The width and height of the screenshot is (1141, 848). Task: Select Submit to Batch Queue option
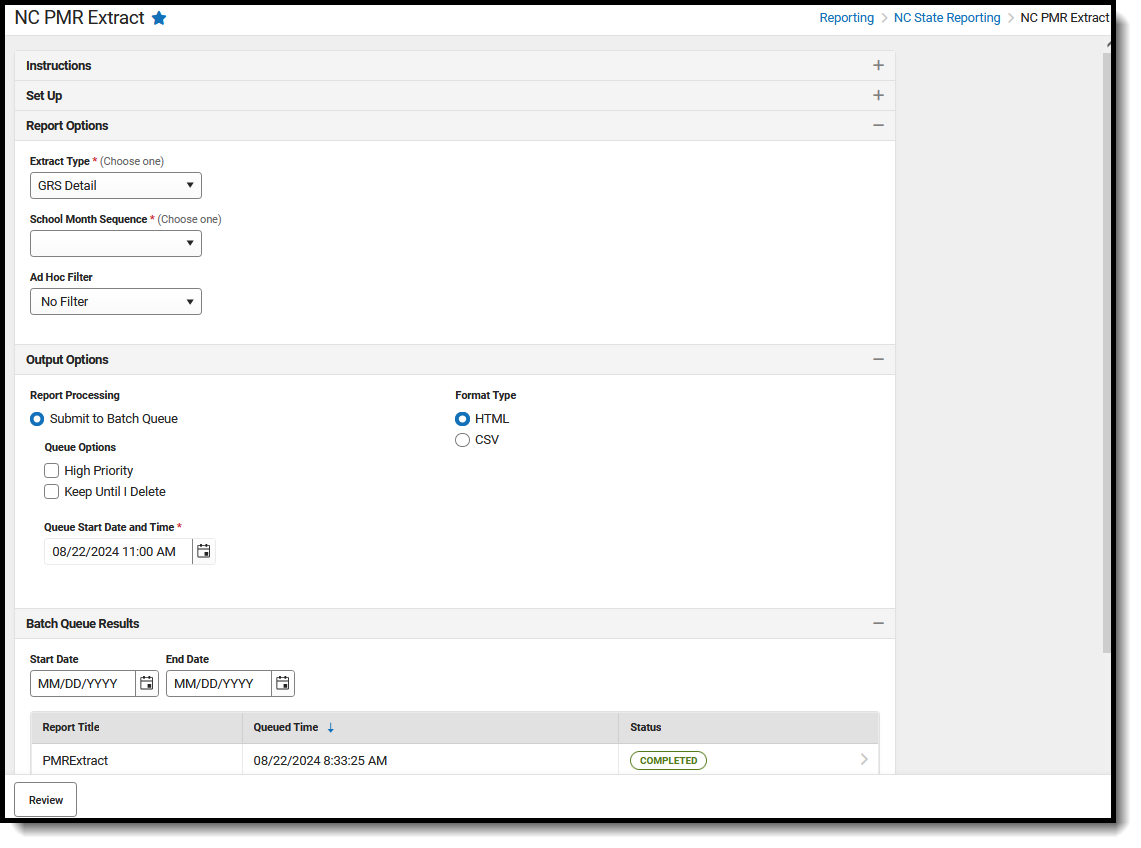click(37, 419)
